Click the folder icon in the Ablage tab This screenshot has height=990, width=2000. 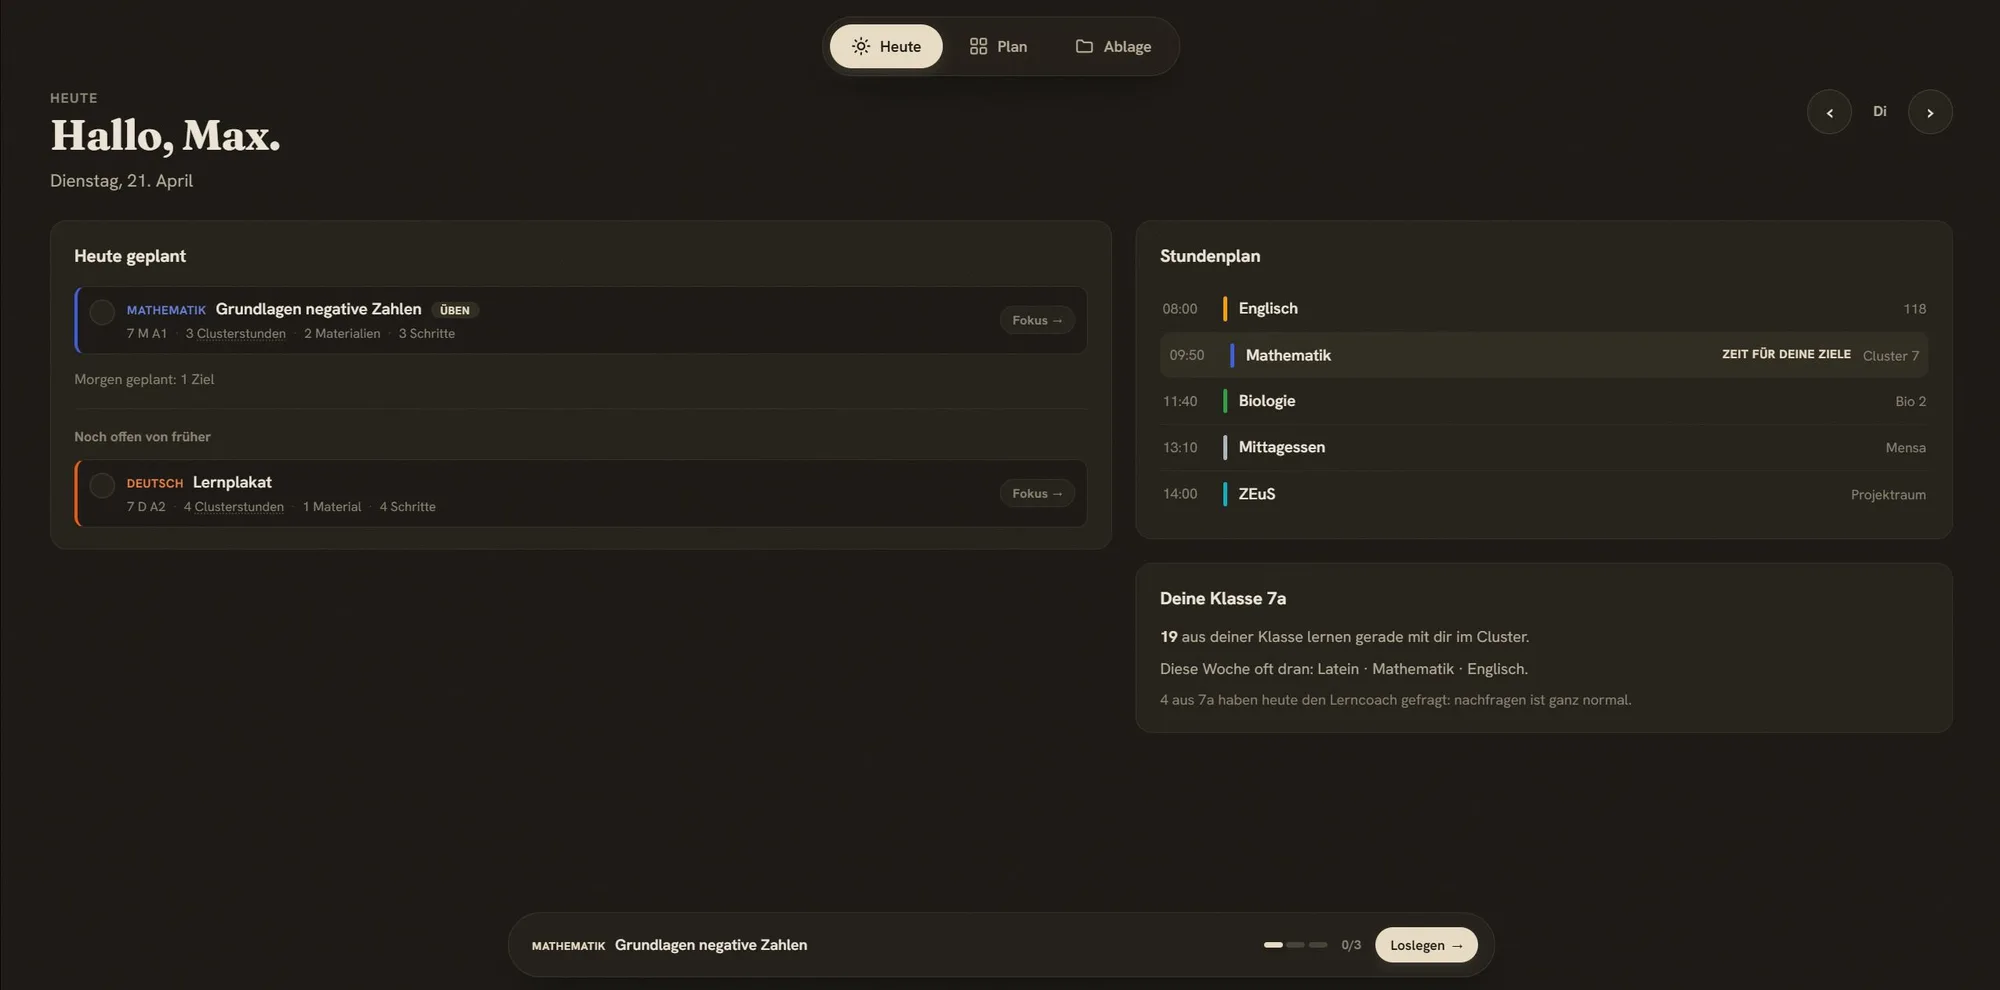pyautogui.click(x=1084, y=46)
